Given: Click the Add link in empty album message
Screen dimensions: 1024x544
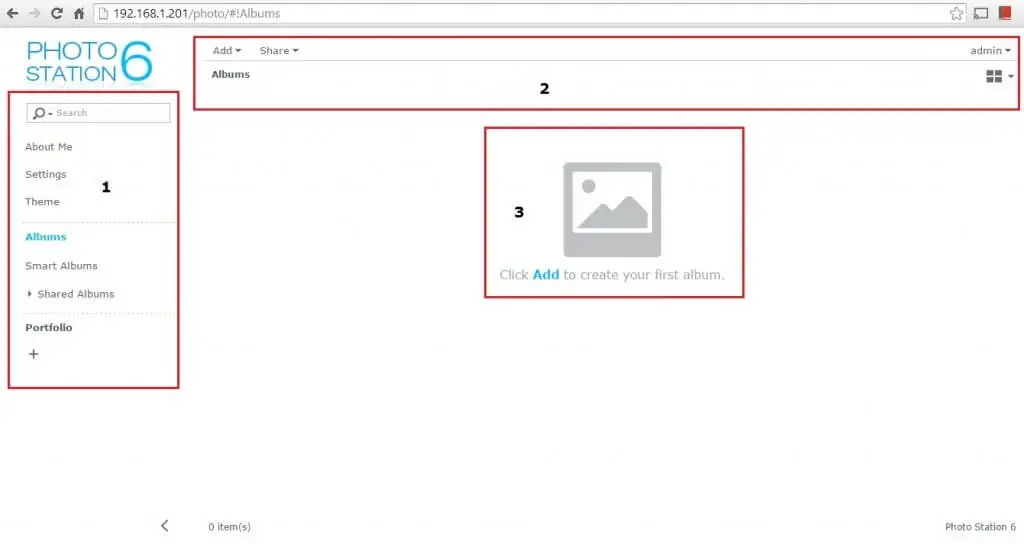Looking at the screenshot, I should click(x=546, y=274).
